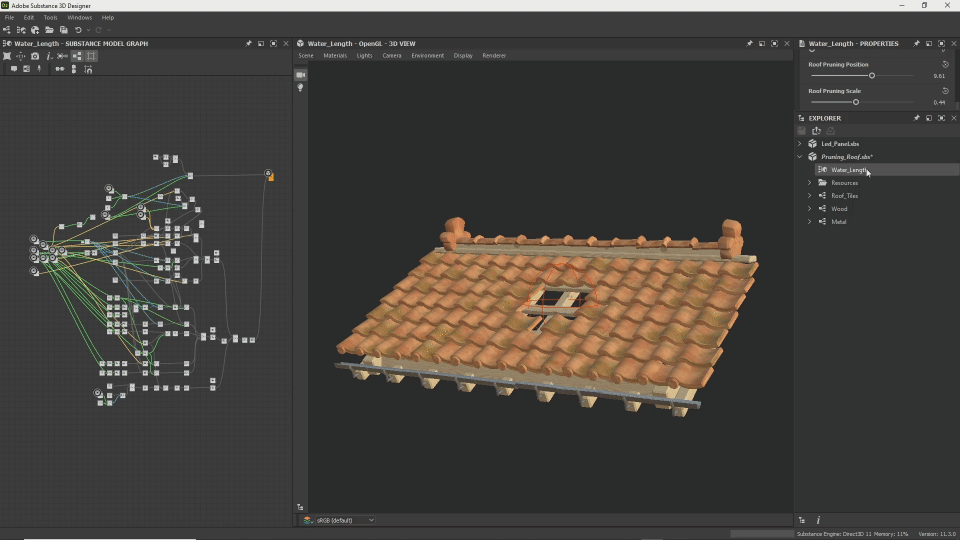This screenshot has height=540, width=960.
Task: Pin the Substance Model Graph panel
Action: pyautogui.click(x=249, y=43)
